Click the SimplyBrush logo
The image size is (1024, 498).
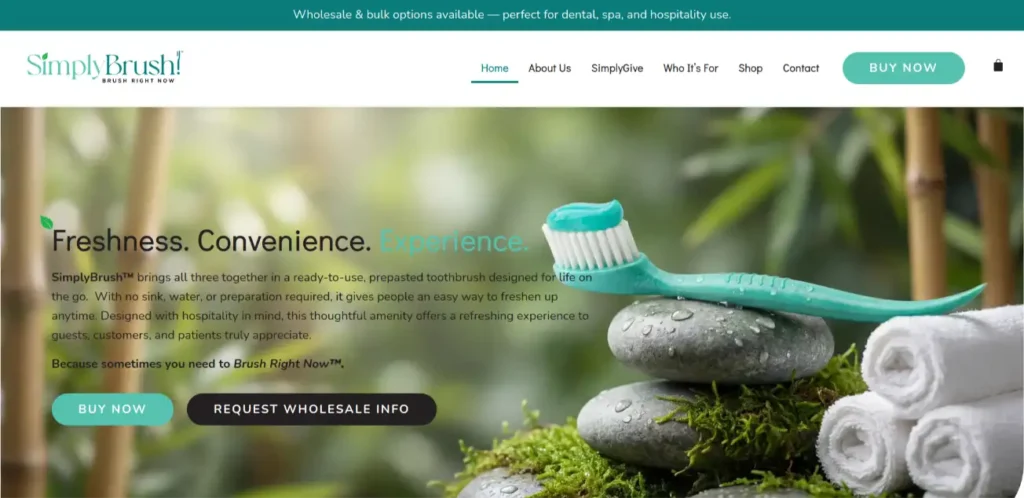[104, 67]
